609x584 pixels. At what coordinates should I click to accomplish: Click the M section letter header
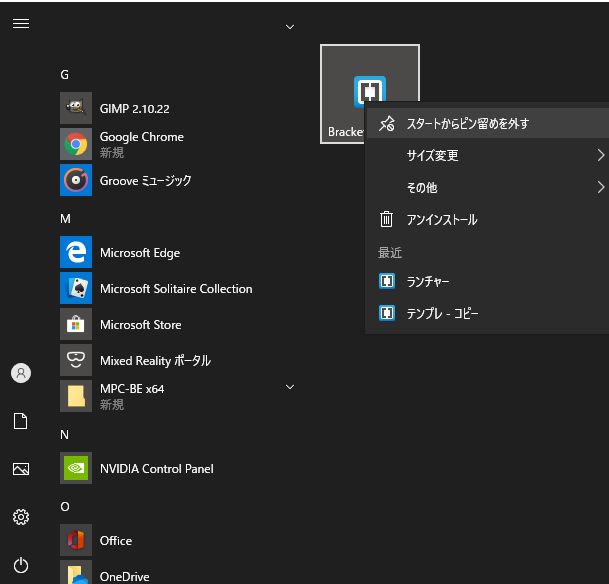[65, 219]
